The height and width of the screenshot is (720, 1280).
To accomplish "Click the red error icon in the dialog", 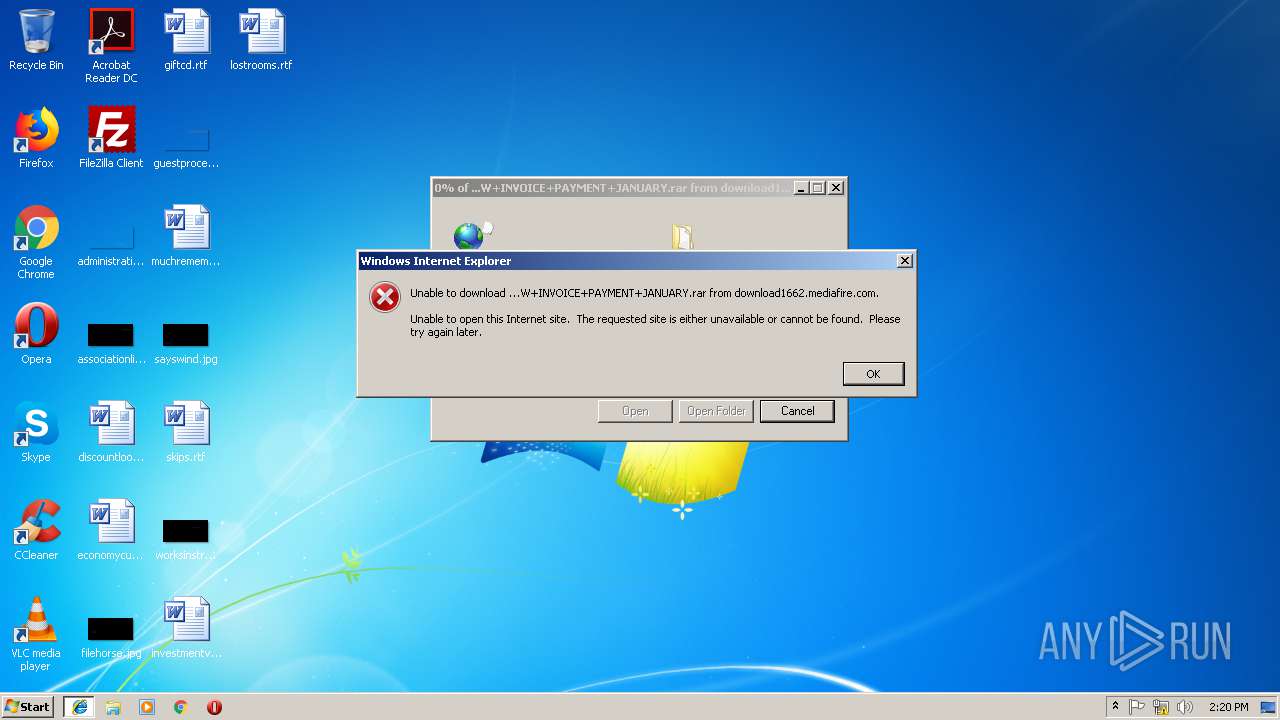I will 385,297.
